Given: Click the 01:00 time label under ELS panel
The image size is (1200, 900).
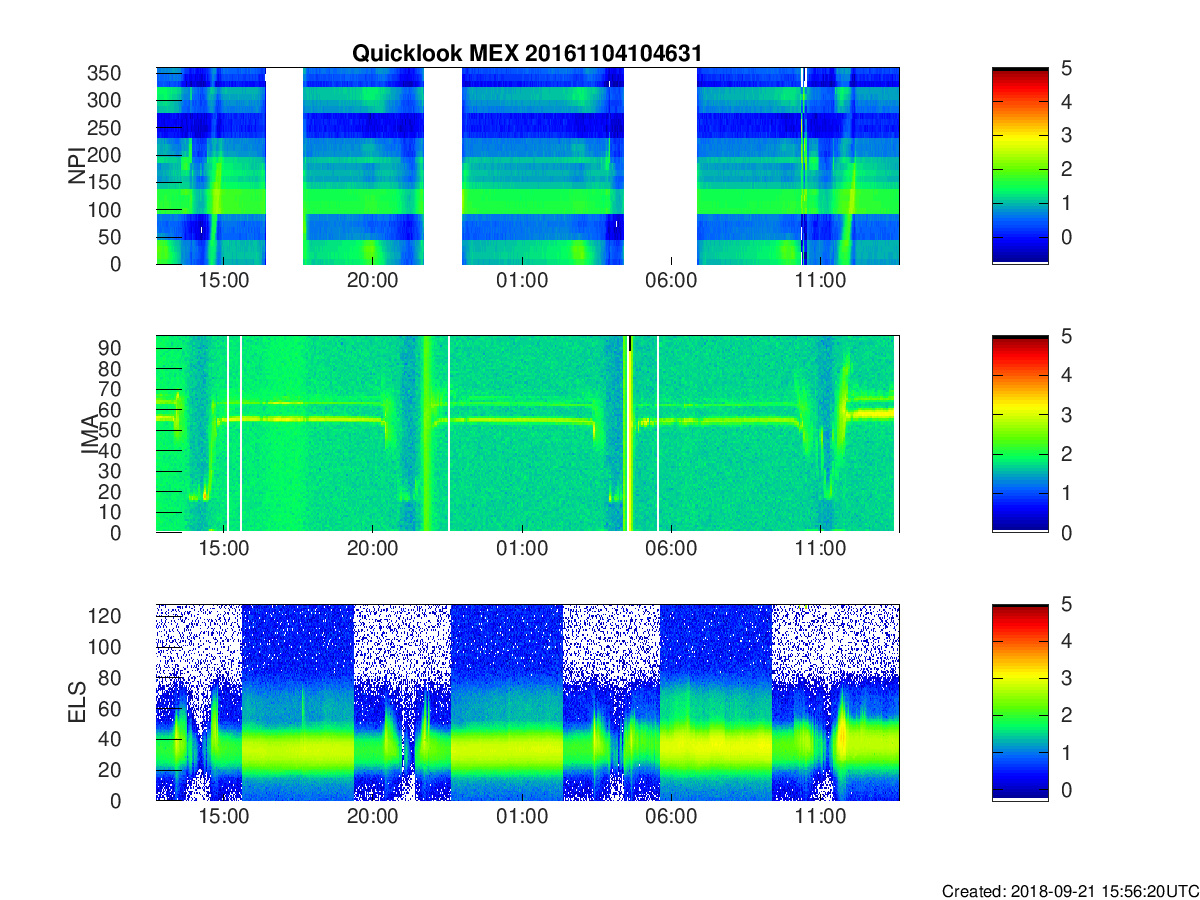Looking at the screenshot, I should pos(522,818).
